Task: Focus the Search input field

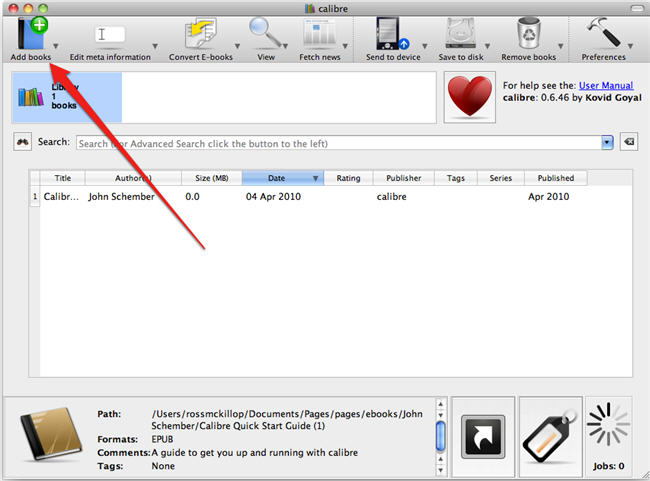Action: [339, 143]
